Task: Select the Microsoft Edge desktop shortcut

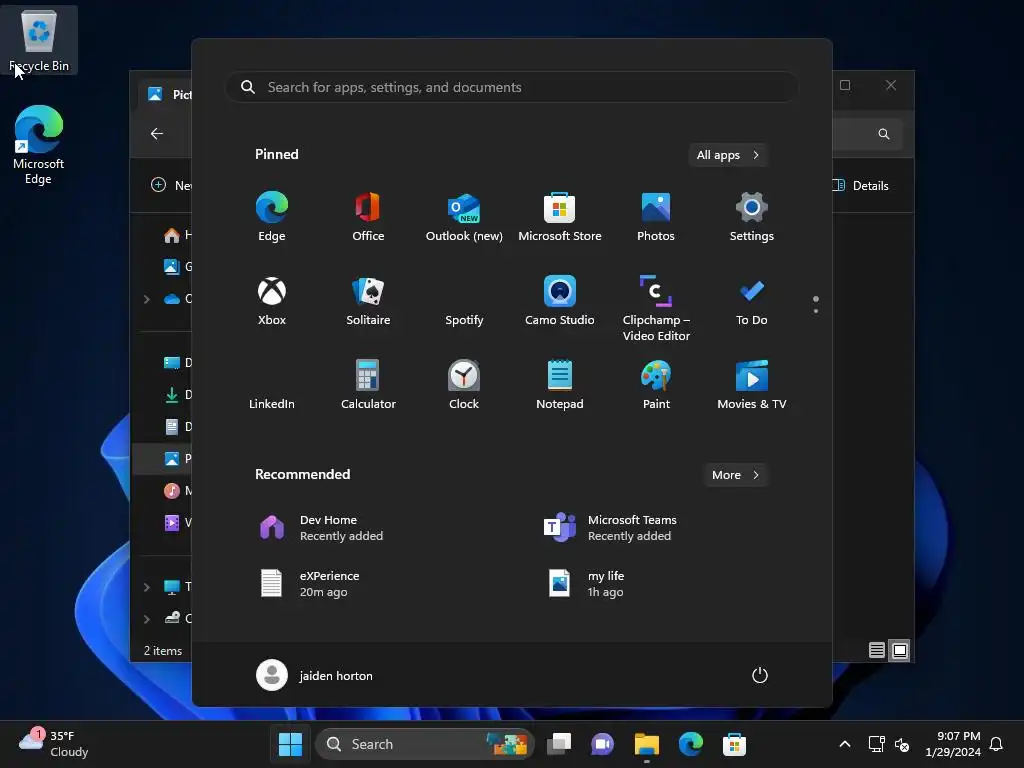Action: [x=39, y=145]
